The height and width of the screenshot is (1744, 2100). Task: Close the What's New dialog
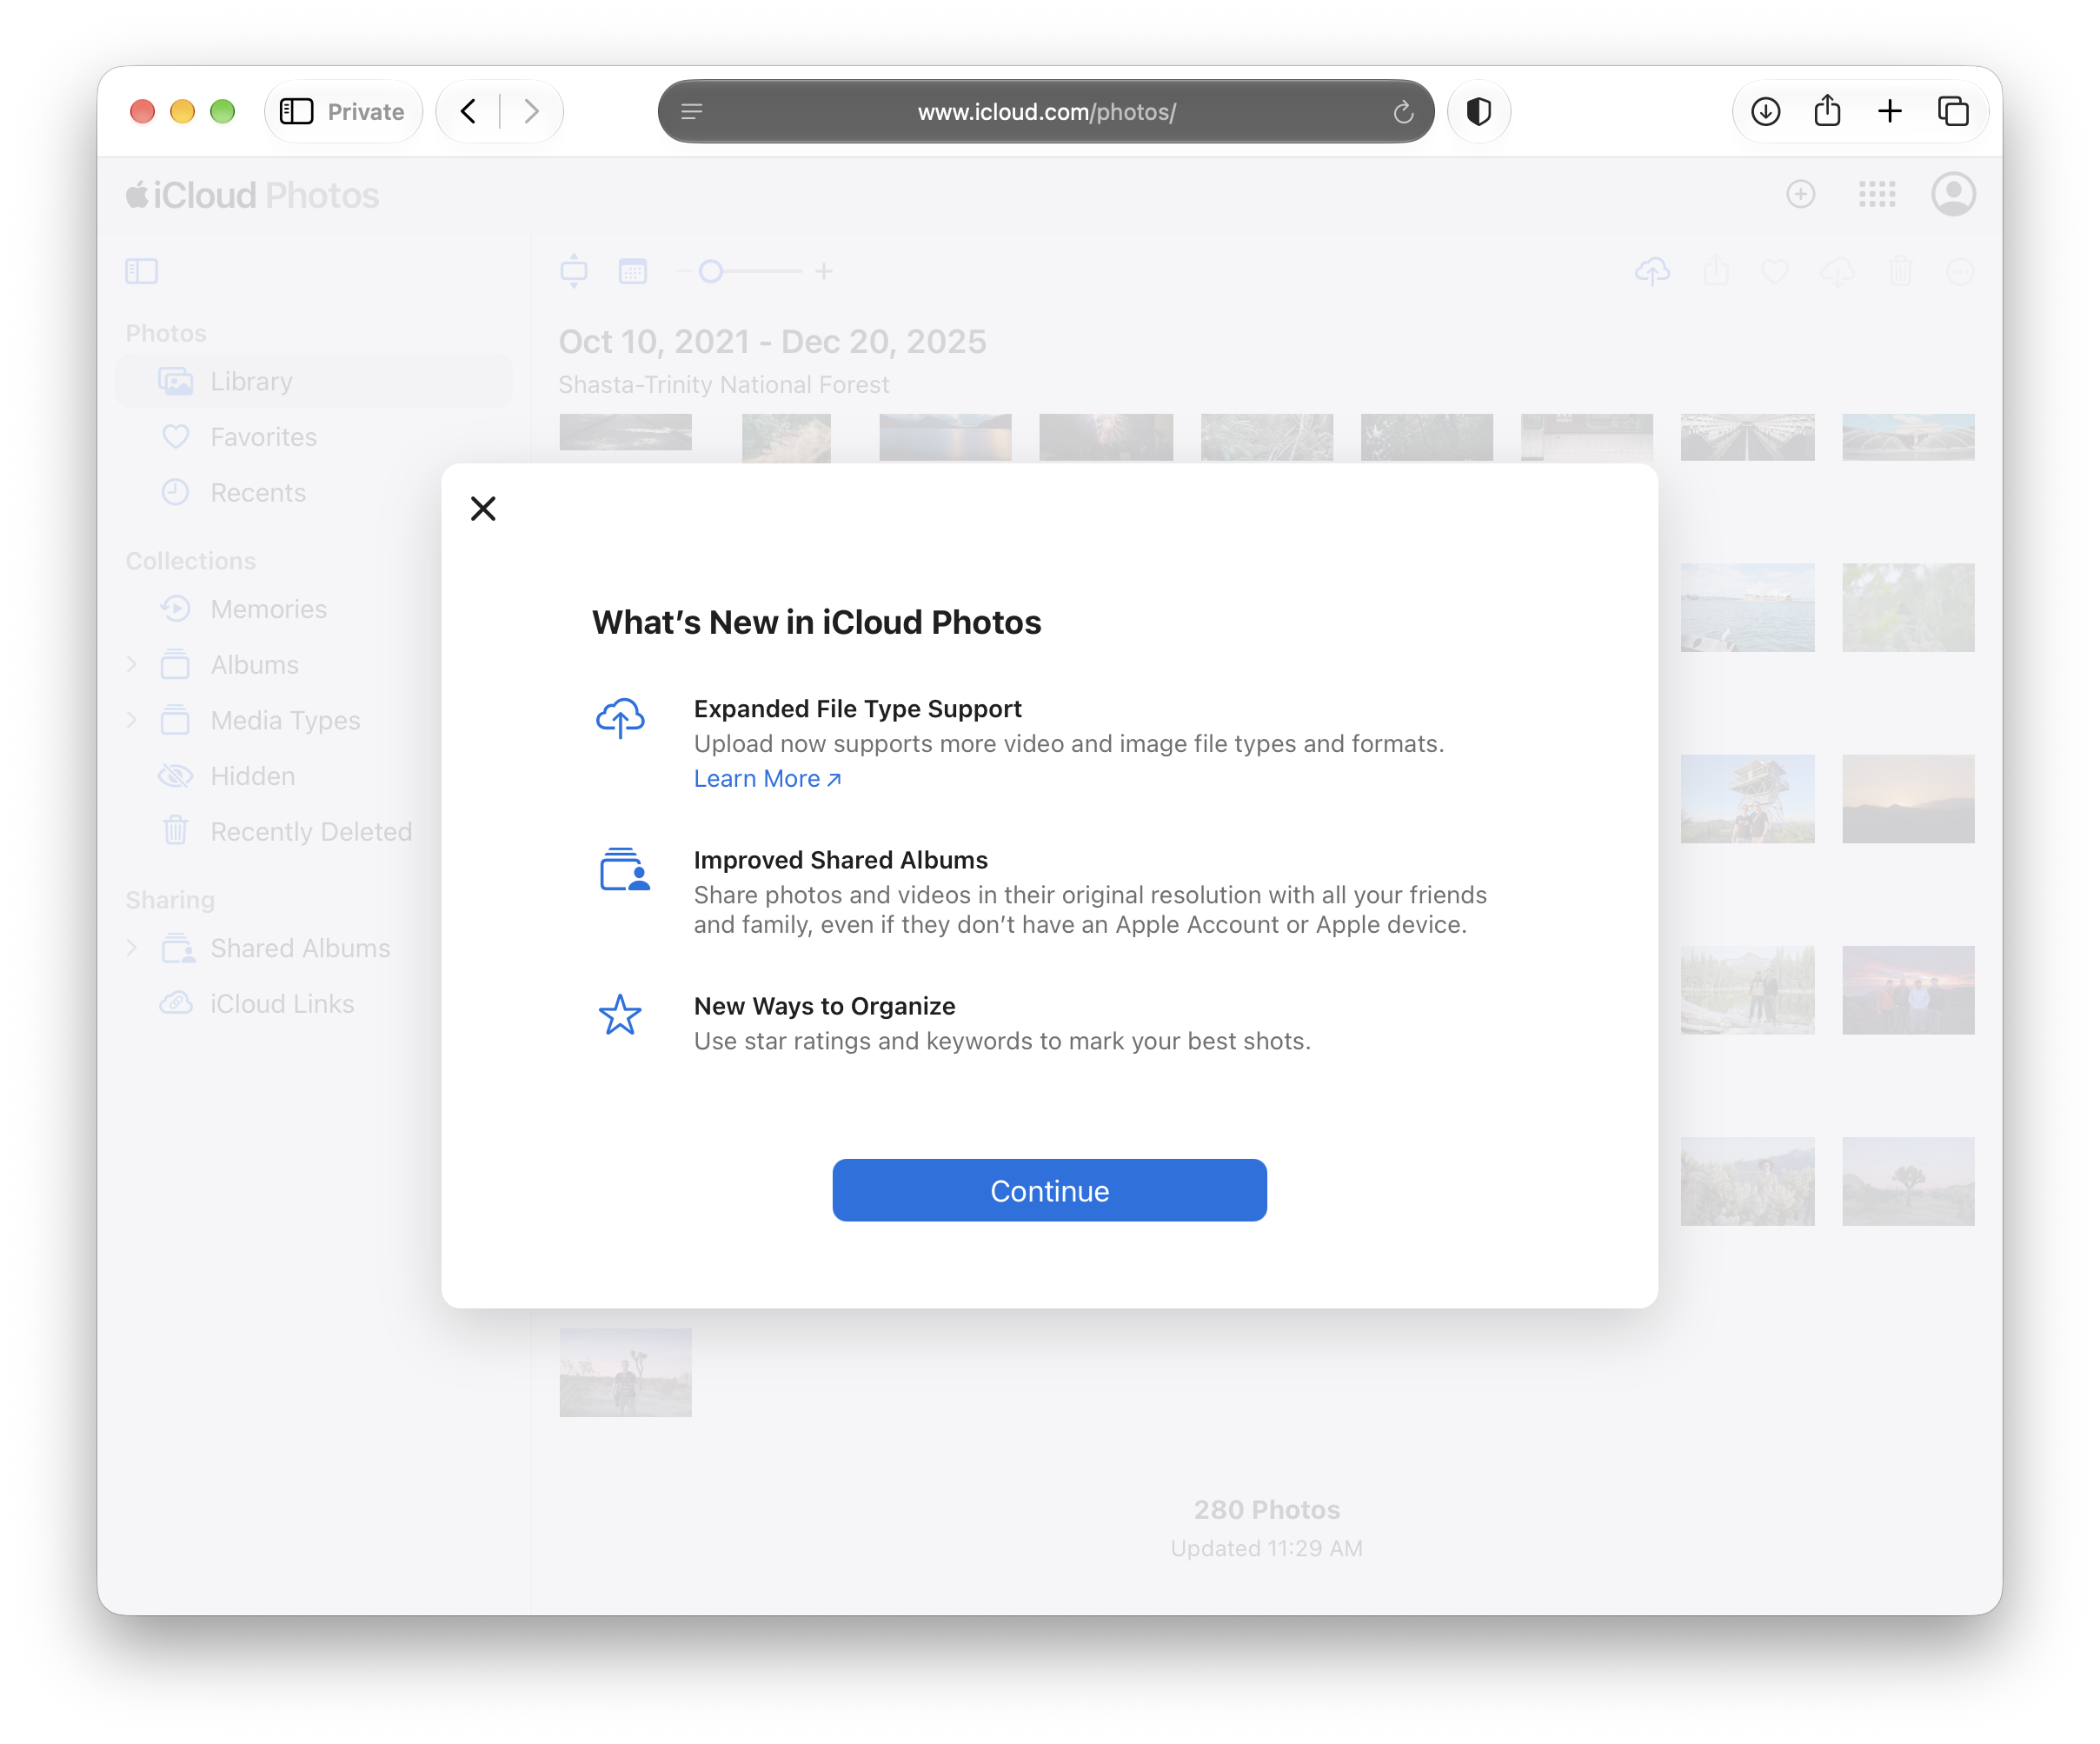pyautogui.click(x=483, y=509)
